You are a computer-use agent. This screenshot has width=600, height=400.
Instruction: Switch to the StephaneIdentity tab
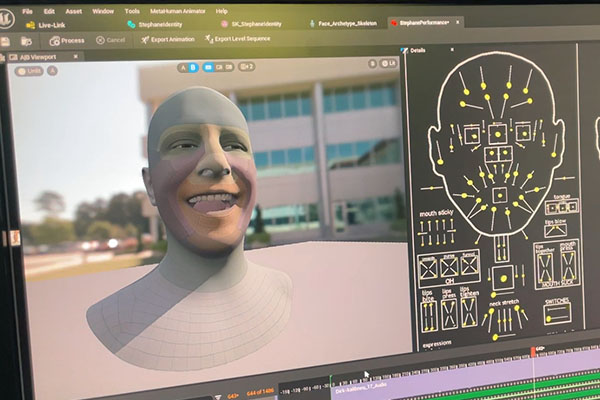coord(155,24)
